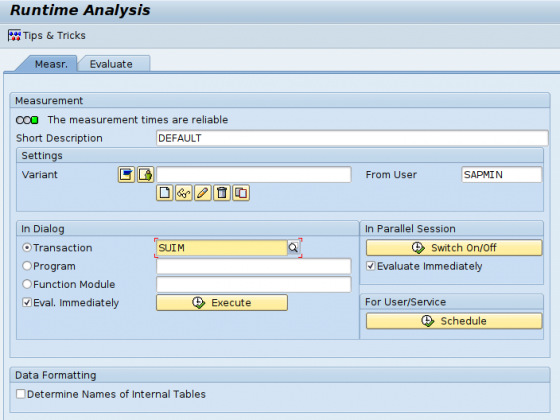Select the Transaction radio button
The width and height of the screenshot is (560, 420).
pyautogui.click(x=27, y=248)
